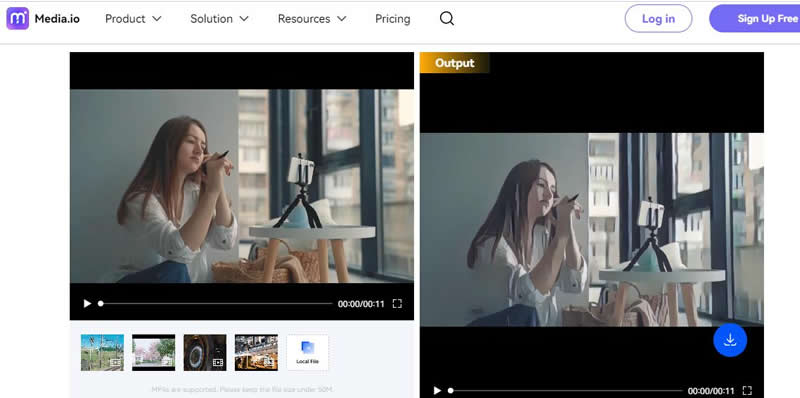Select the fourth street sample thumbnail
This screenshot has height=398, width=800.
[256, 352]
